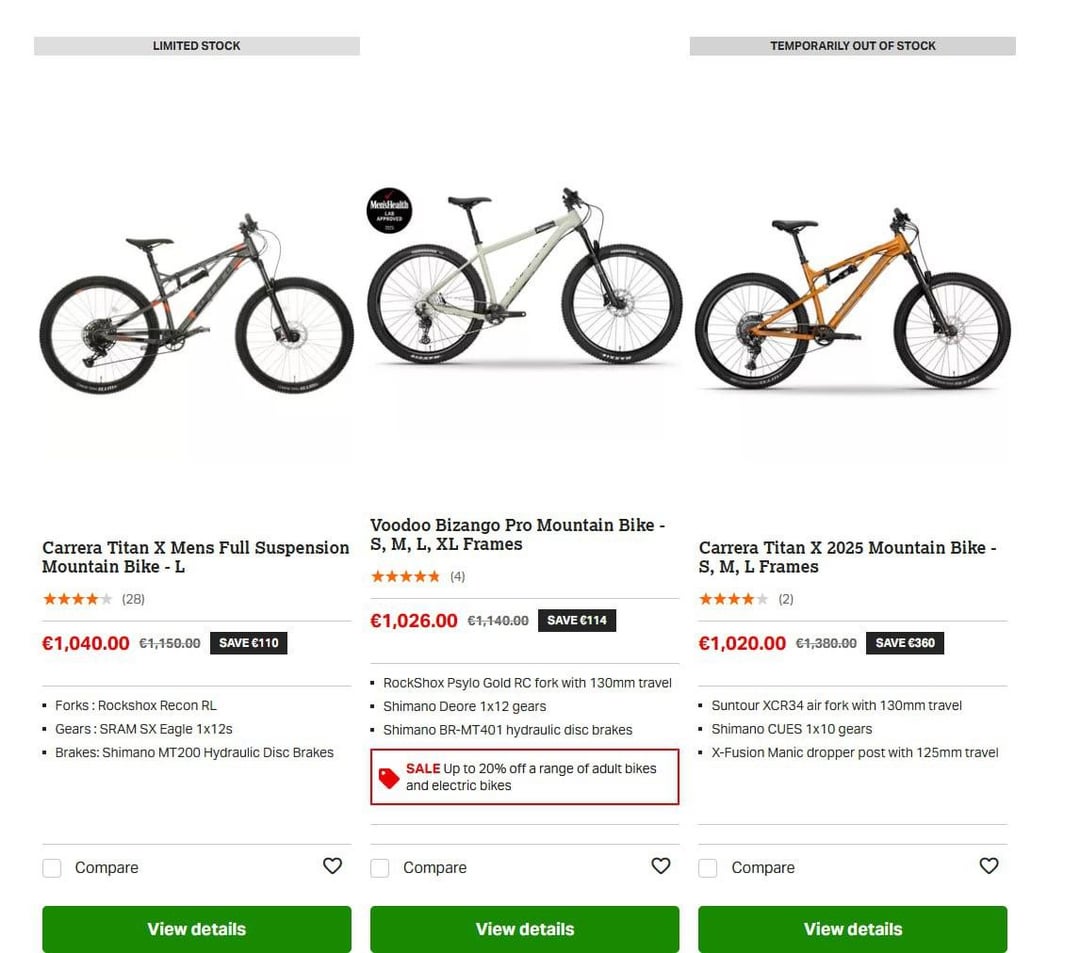Screen dimensions: 1080x953
Task: Click heart icon for Voodoo Bizango Pro
Action: (x=660, y=866)
